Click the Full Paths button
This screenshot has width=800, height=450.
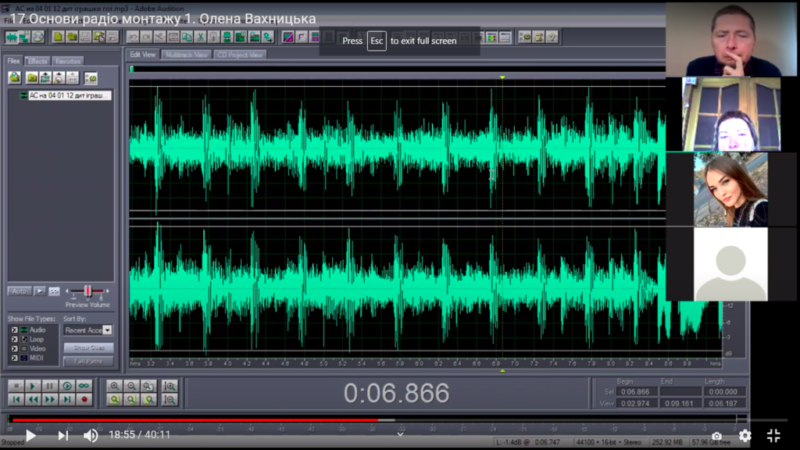89,361
